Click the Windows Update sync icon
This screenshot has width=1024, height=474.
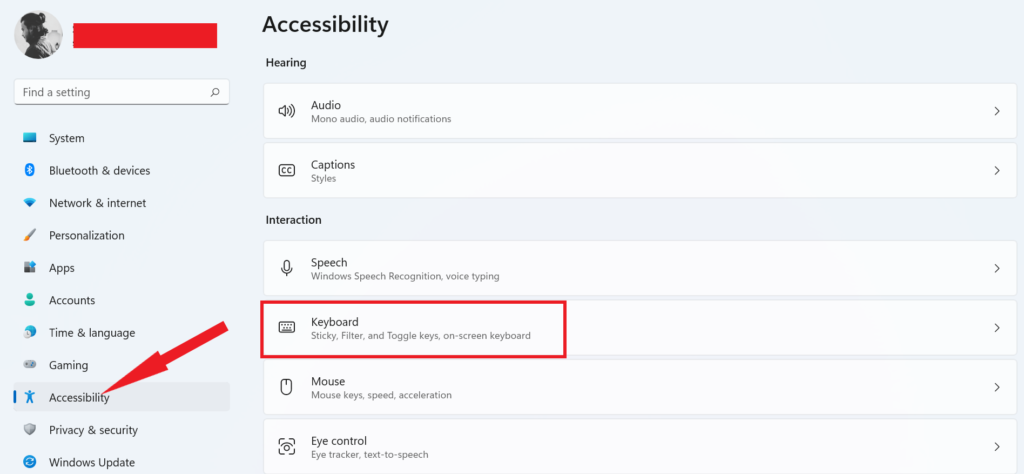pos(30,462)
